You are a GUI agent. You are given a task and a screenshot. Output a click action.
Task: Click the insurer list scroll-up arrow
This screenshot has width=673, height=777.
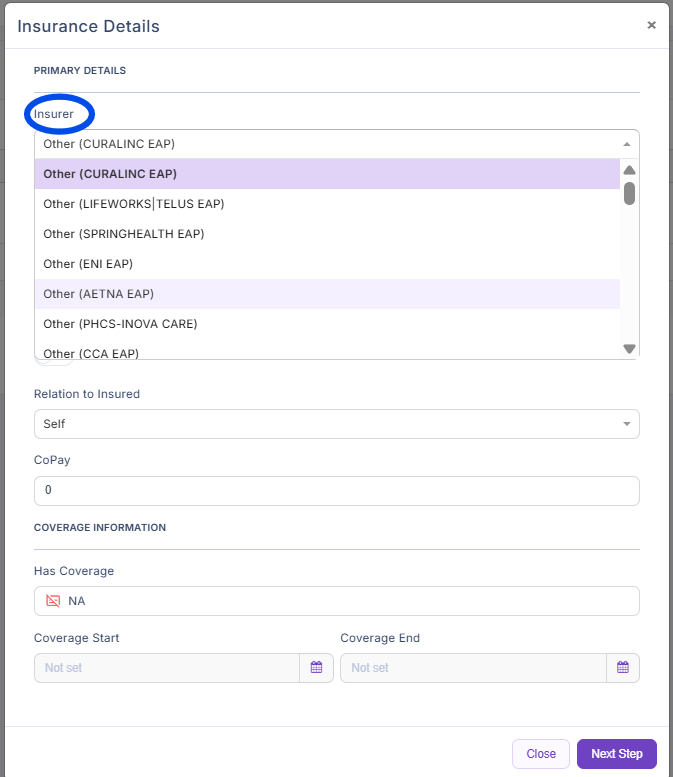pos(629,170)
